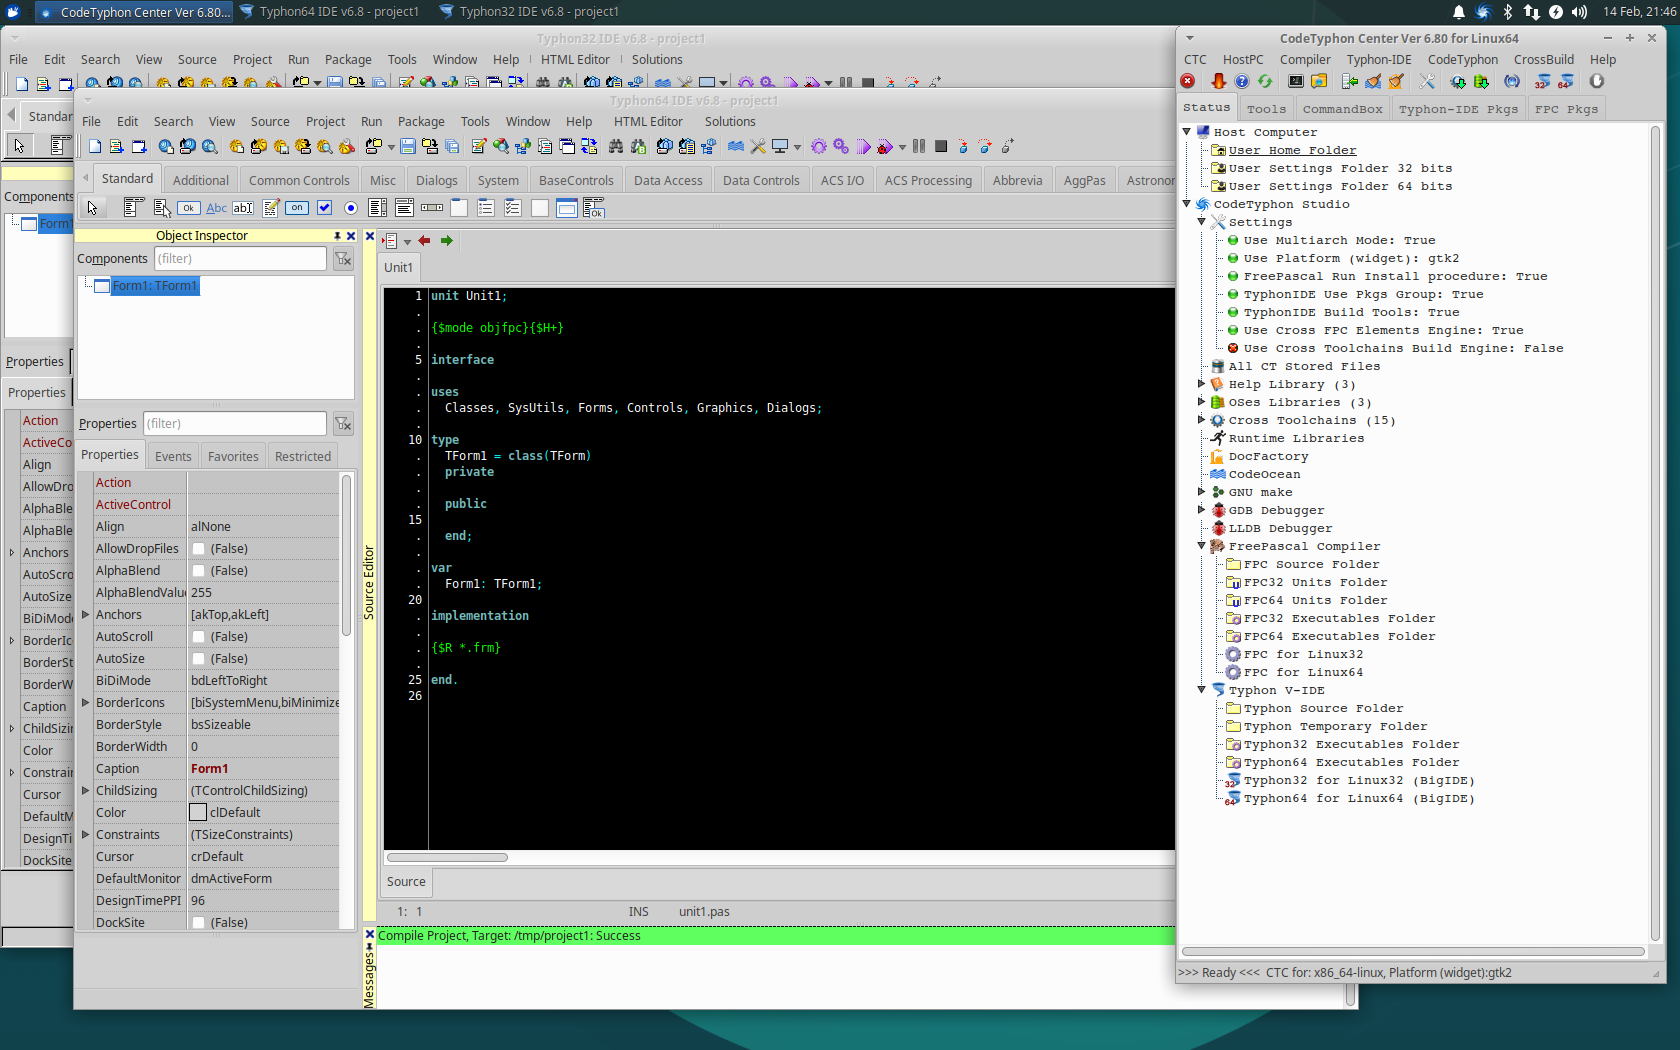
Task: Toggle the DockSite checkbox
Action: (x=199, y=923)
